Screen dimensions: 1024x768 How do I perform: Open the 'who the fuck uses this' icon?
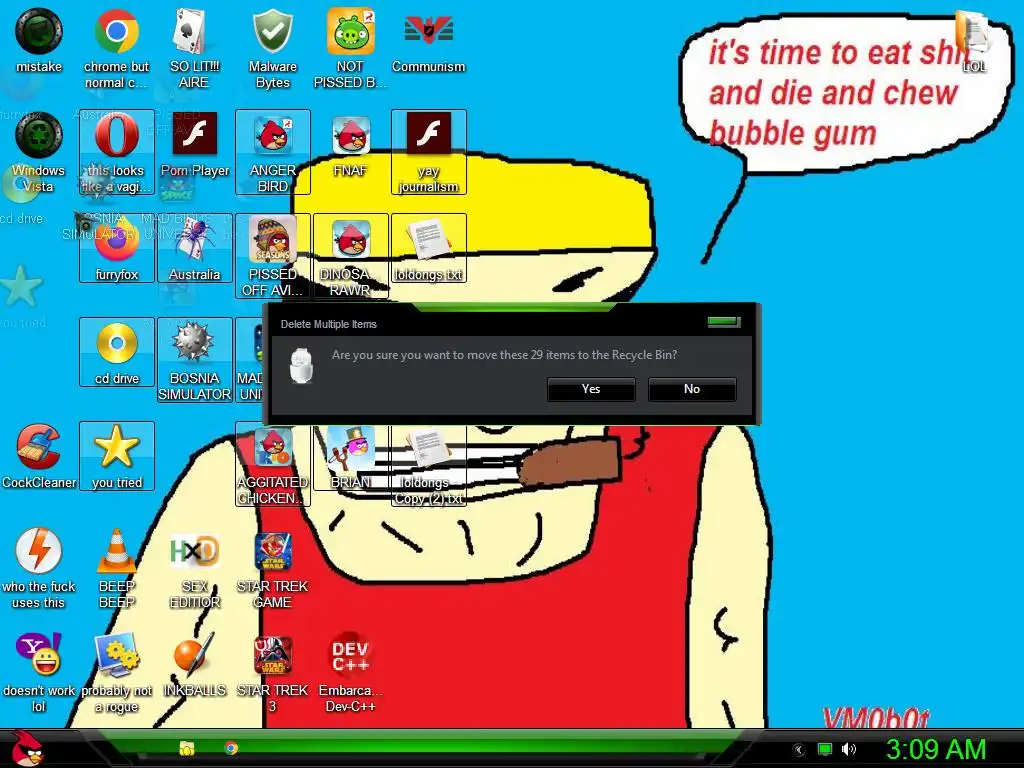39,568
